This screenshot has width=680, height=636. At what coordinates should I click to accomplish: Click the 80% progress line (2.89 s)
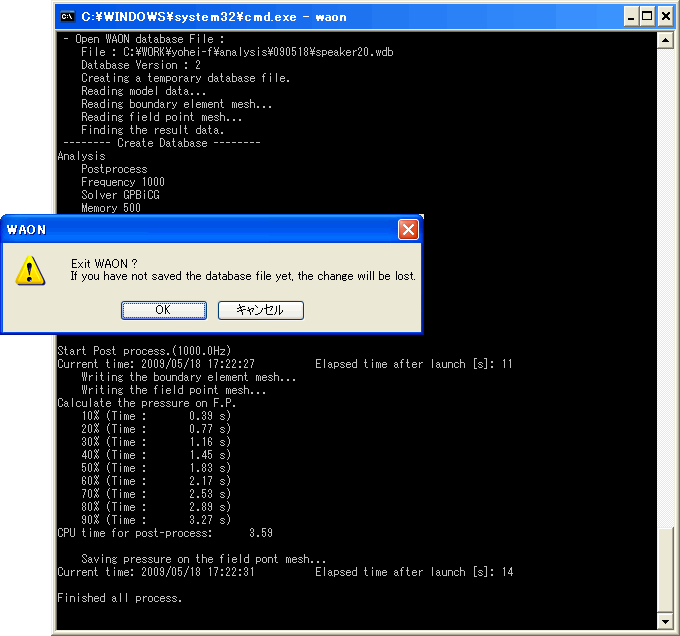tap(156, 507)
